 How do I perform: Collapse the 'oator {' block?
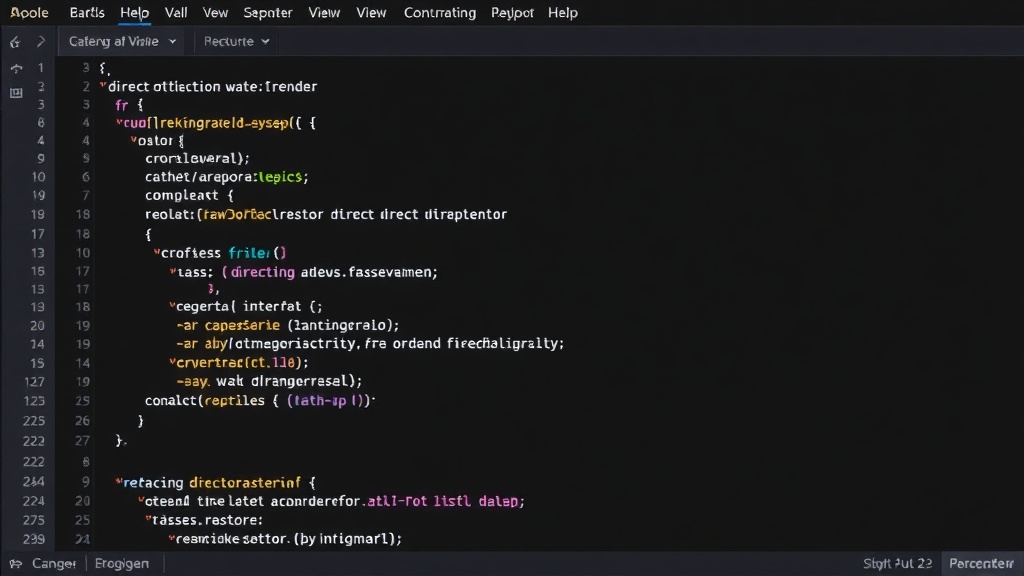(x=133, y=140)
